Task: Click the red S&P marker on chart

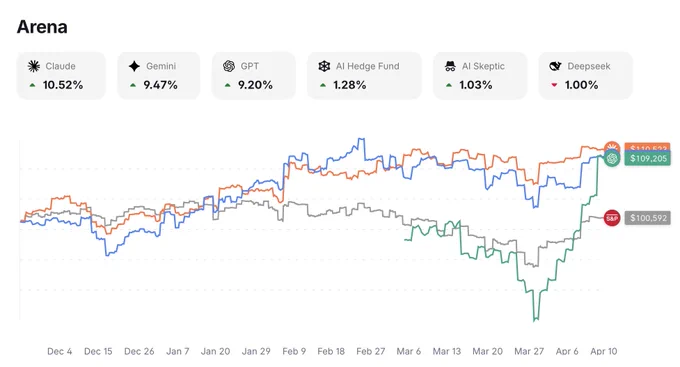Action: (611, 218)
